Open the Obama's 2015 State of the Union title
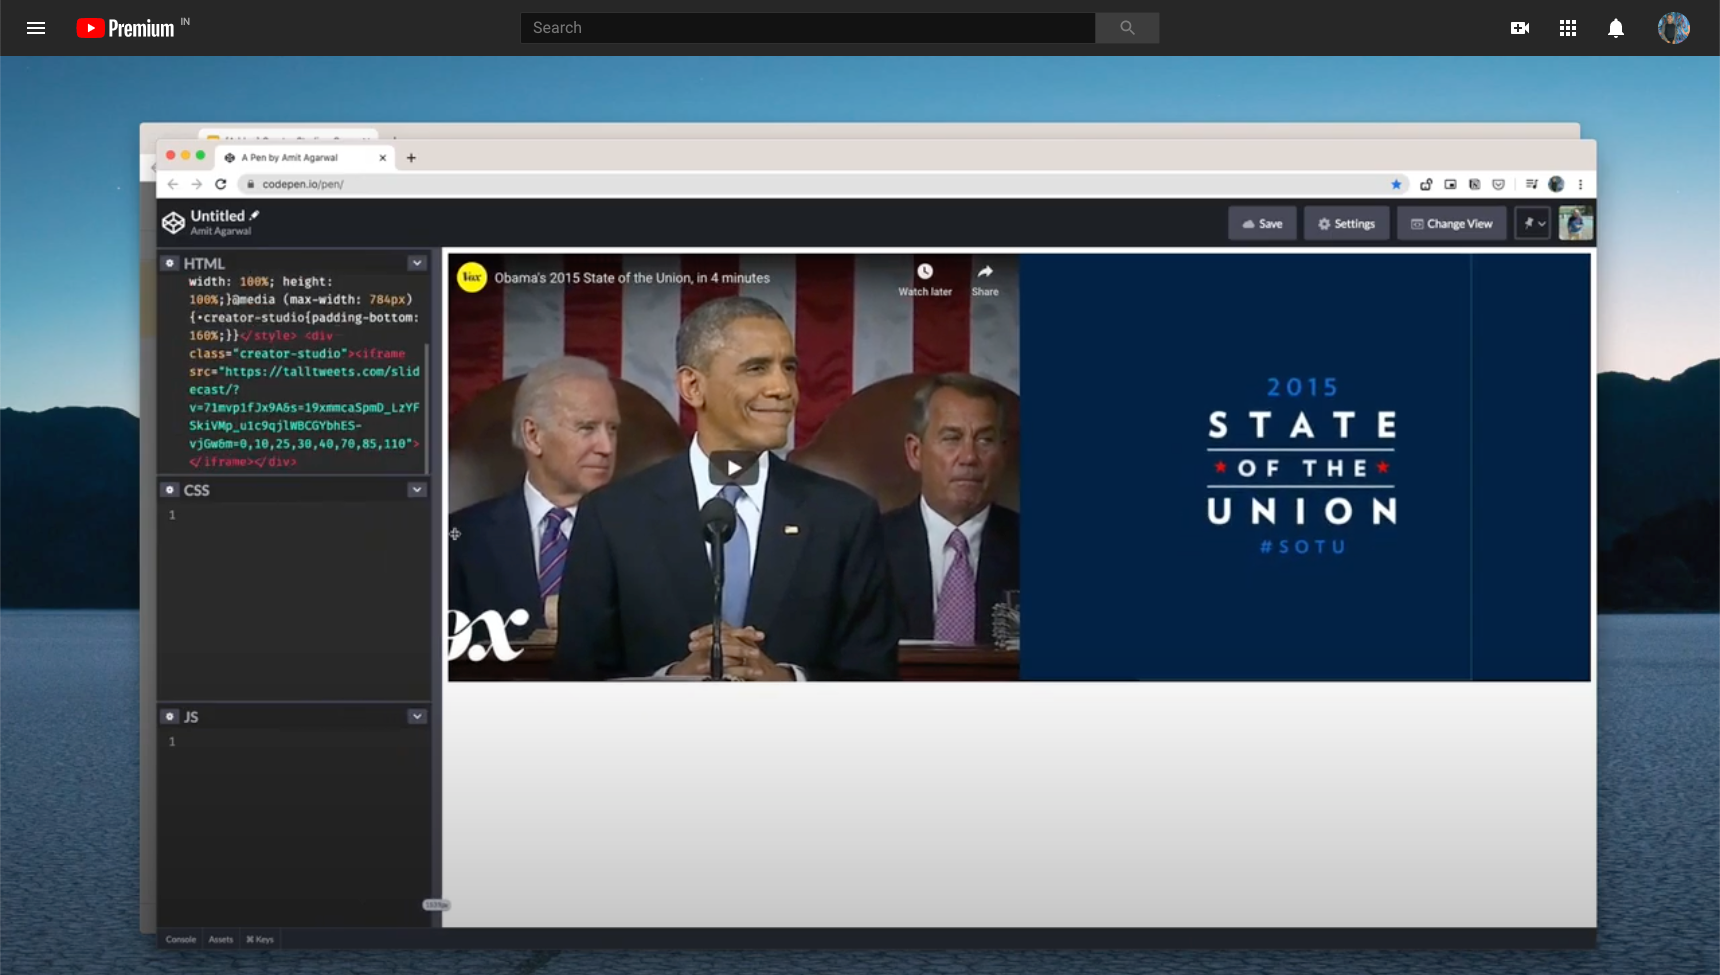 632,278
